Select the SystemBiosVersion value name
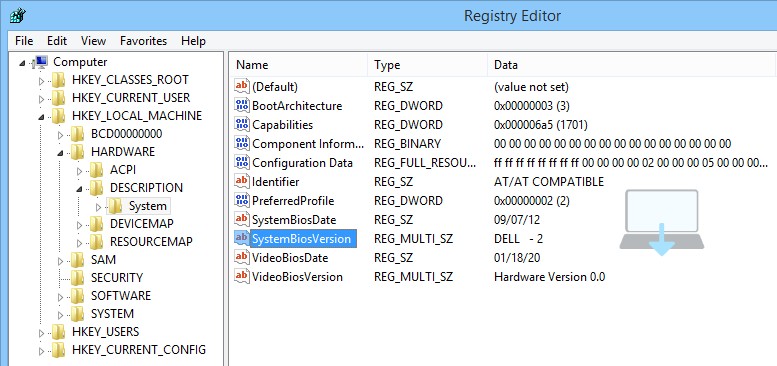The height and width of the screenshot is (366, 777). tap(301, 239)
